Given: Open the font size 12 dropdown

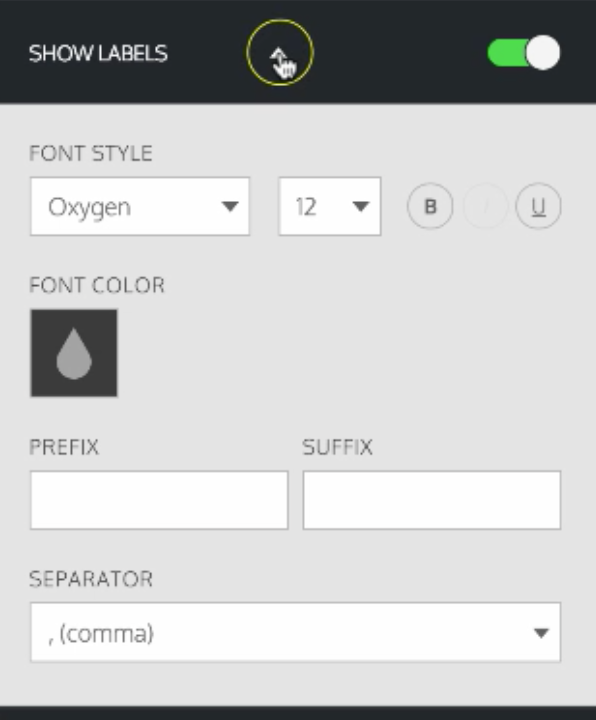Looking at the screenshot, I should tap(330, 207).
